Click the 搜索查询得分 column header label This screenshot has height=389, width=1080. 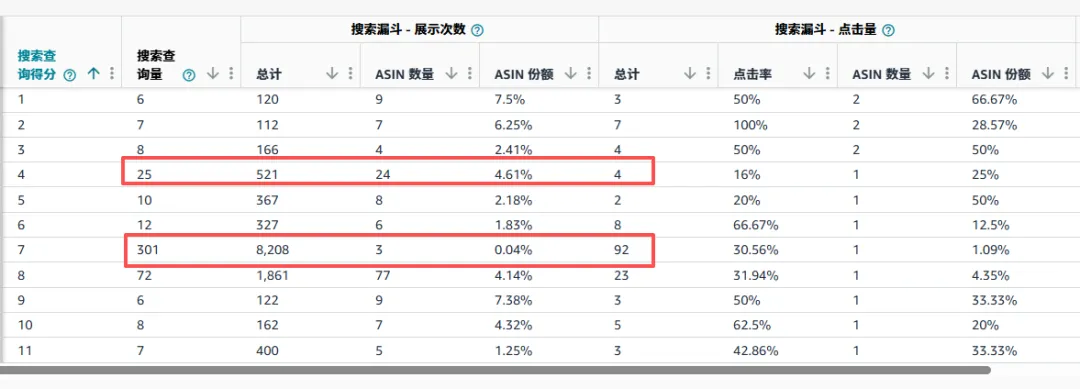[x=37, y=65]
